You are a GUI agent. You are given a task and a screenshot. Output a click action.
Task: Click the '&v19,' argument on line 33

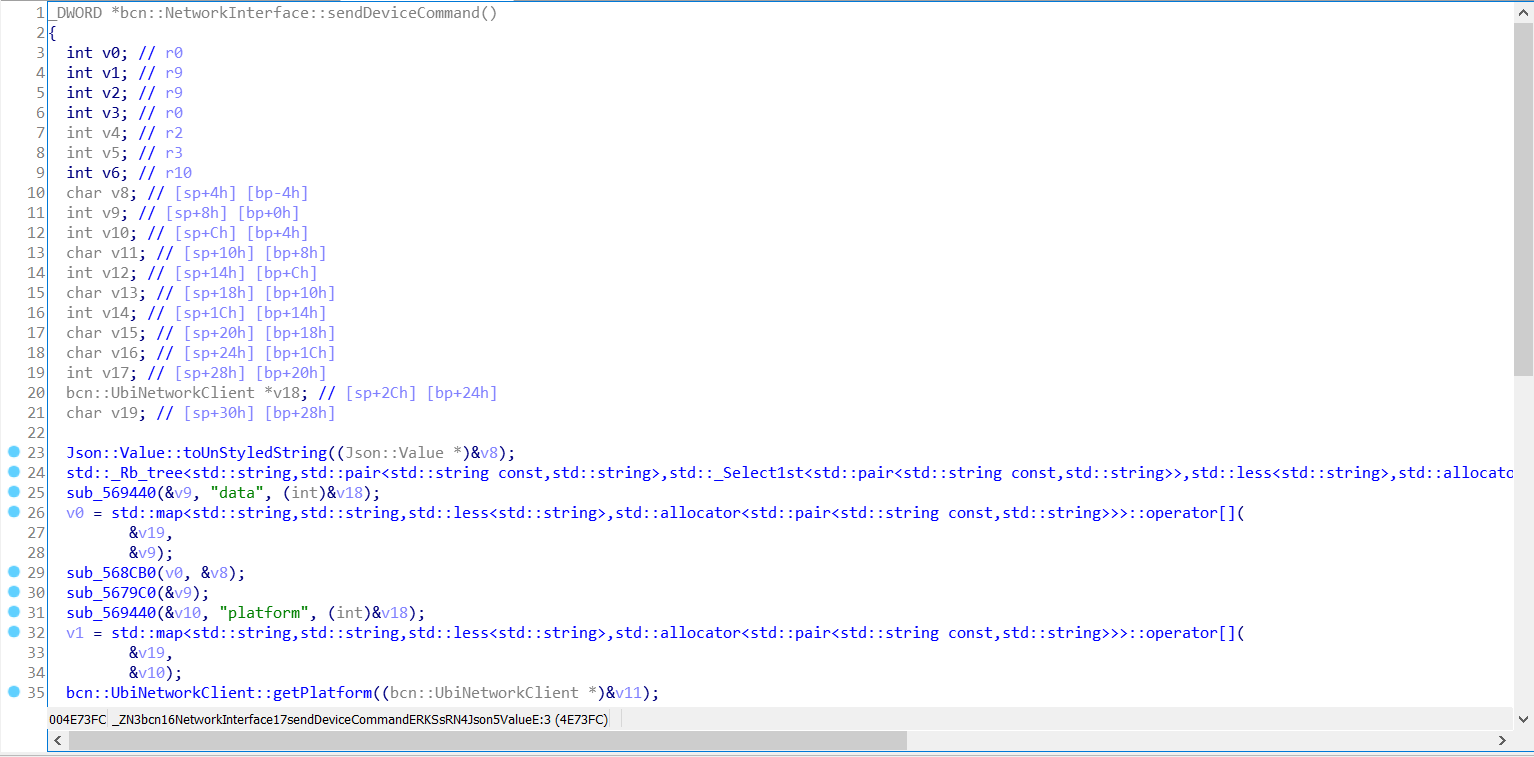point(151,653)
